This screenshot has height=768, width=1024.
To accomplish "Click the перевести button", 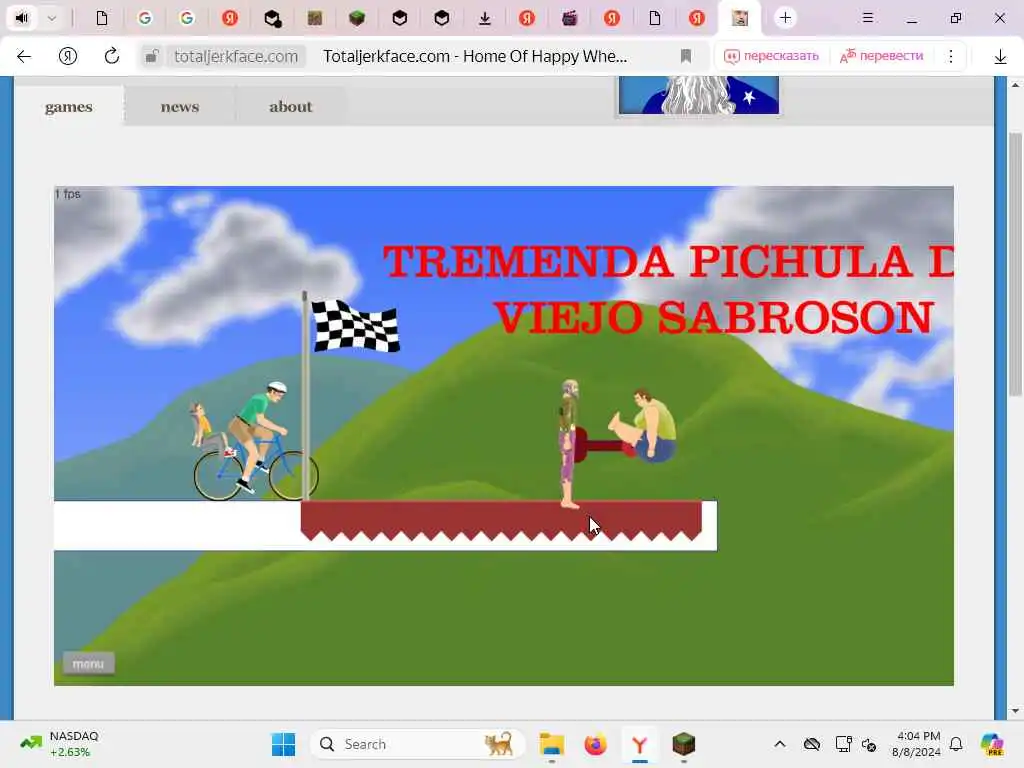I will point(882,56).
